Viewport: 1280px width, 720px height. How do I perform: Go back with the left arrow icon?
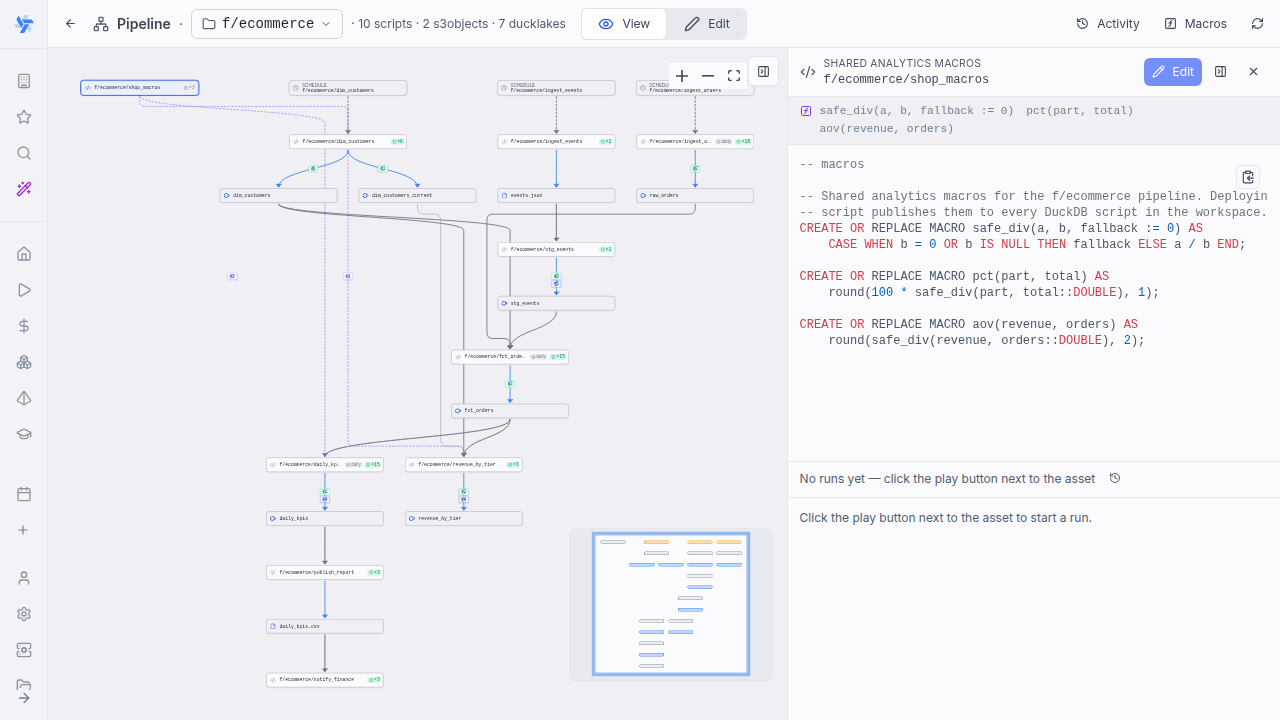coord(70,24)
